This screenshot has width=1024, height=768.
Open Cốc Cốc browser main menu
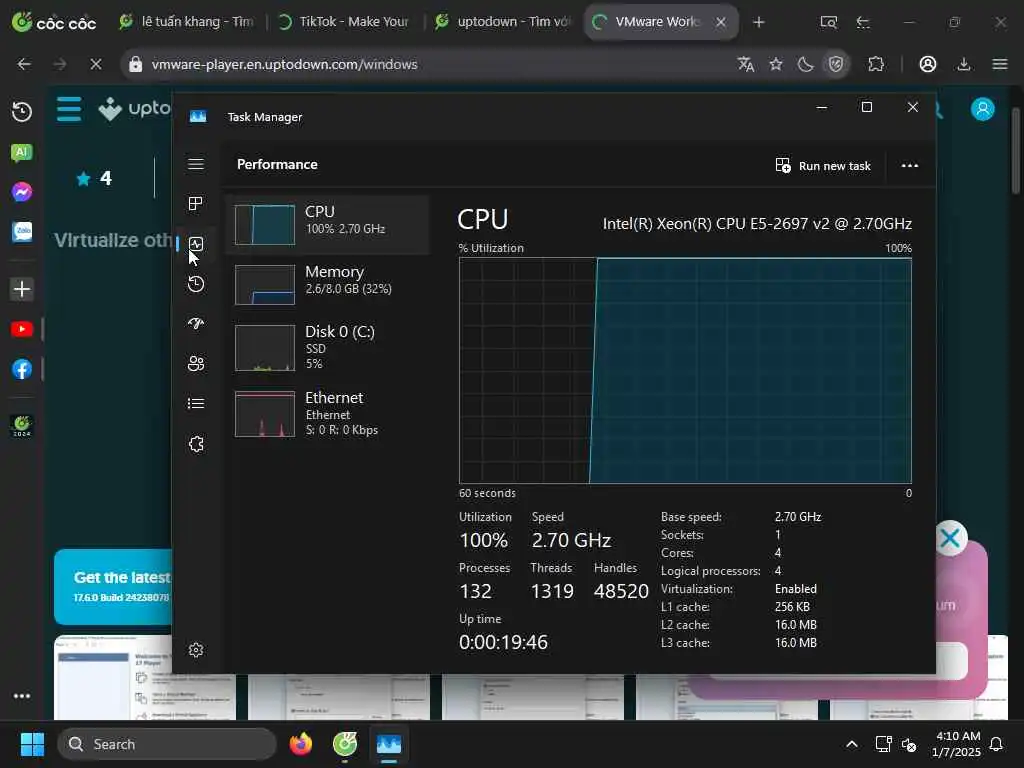click(1000, 64)
